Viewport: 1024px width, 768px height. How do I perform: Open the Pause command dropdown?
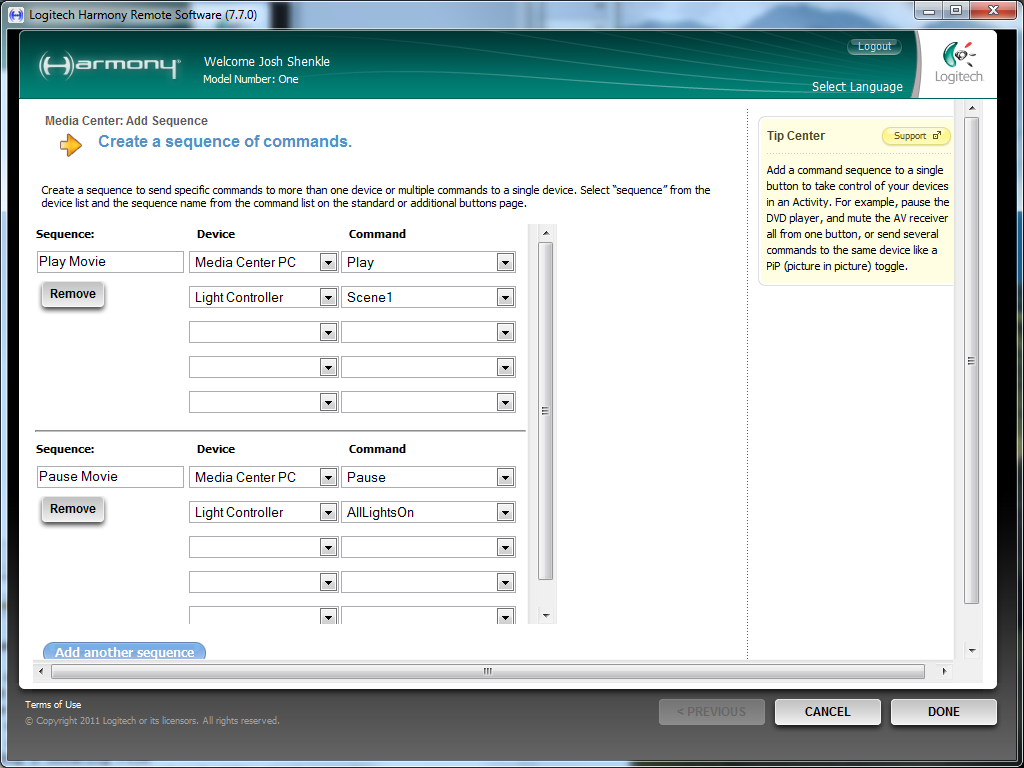point(428,477)
